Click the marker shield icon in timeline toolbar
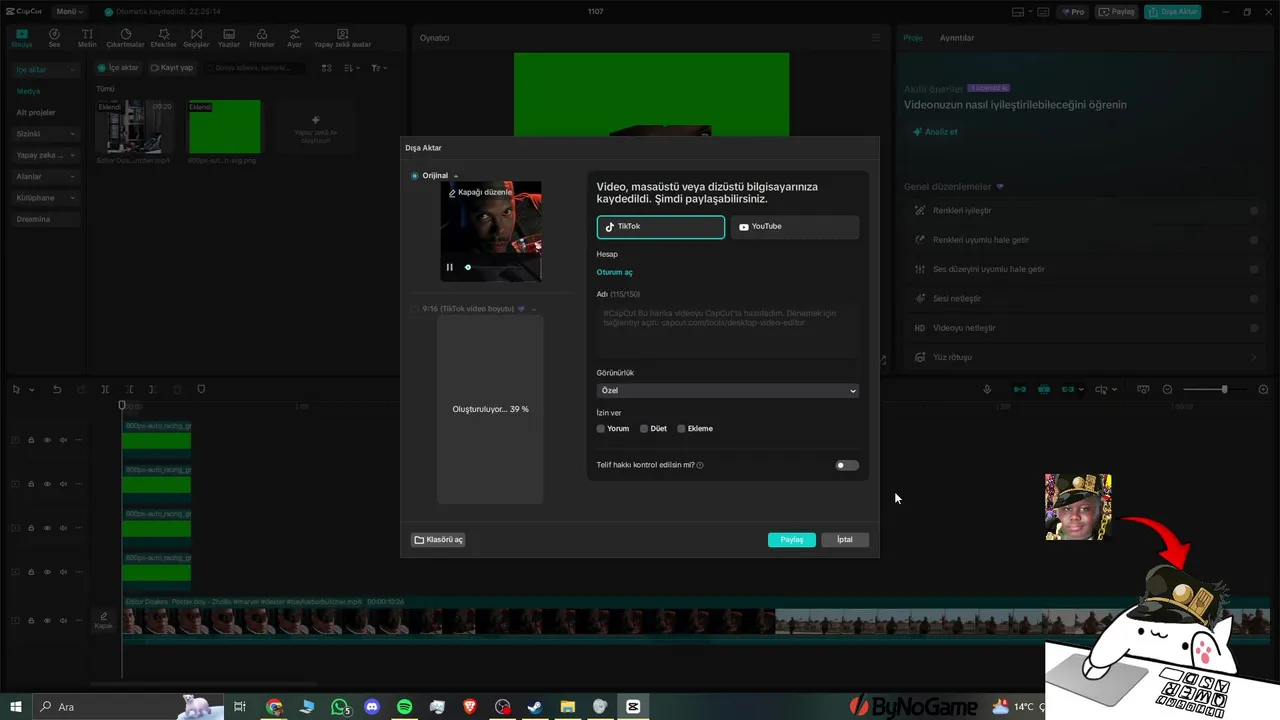 (x=201, y=389)
